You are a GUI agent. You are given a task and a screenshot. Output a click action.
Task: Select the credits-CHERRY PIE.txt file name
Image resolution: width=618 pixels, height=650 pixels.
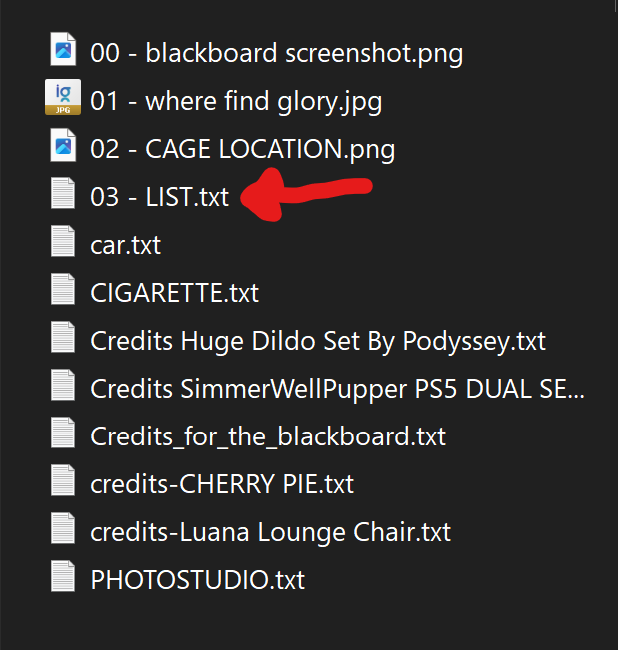click(222, 484)
